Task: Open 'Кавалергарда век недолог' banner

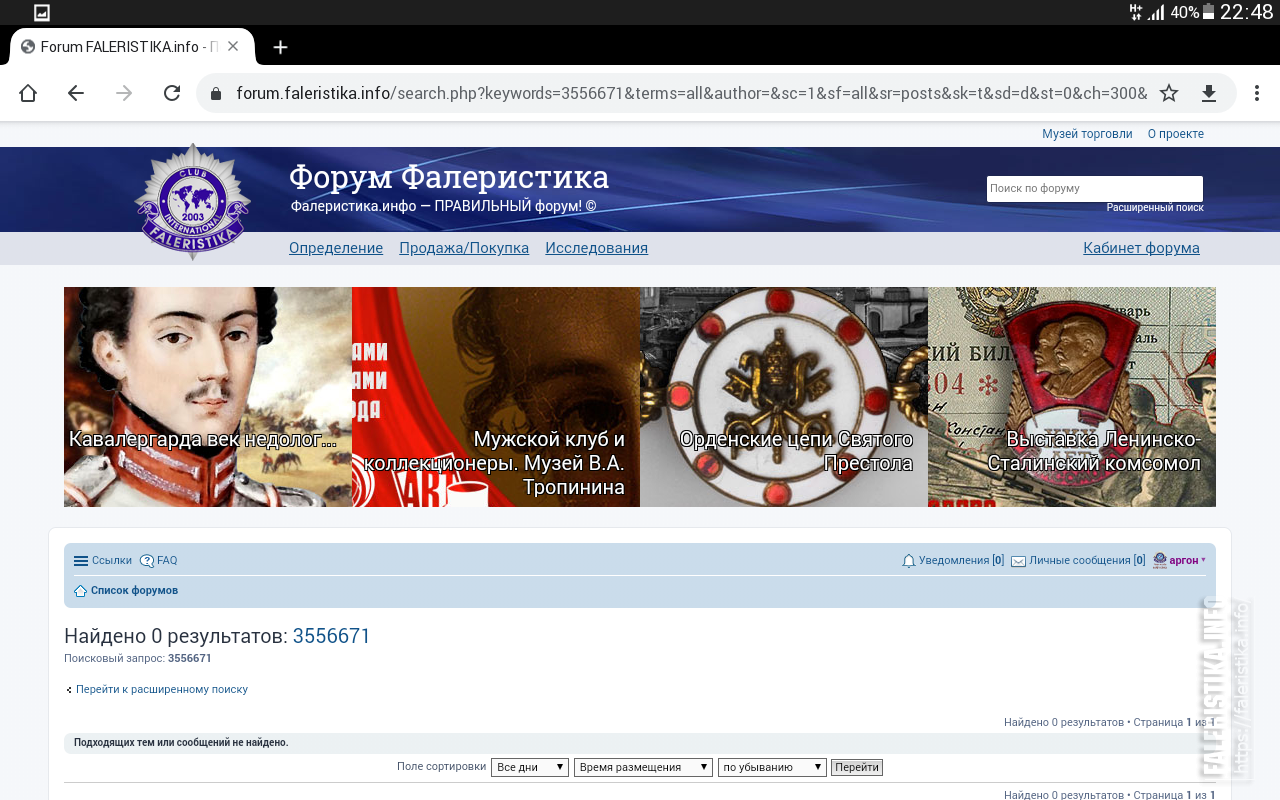Action: [208, 397]
